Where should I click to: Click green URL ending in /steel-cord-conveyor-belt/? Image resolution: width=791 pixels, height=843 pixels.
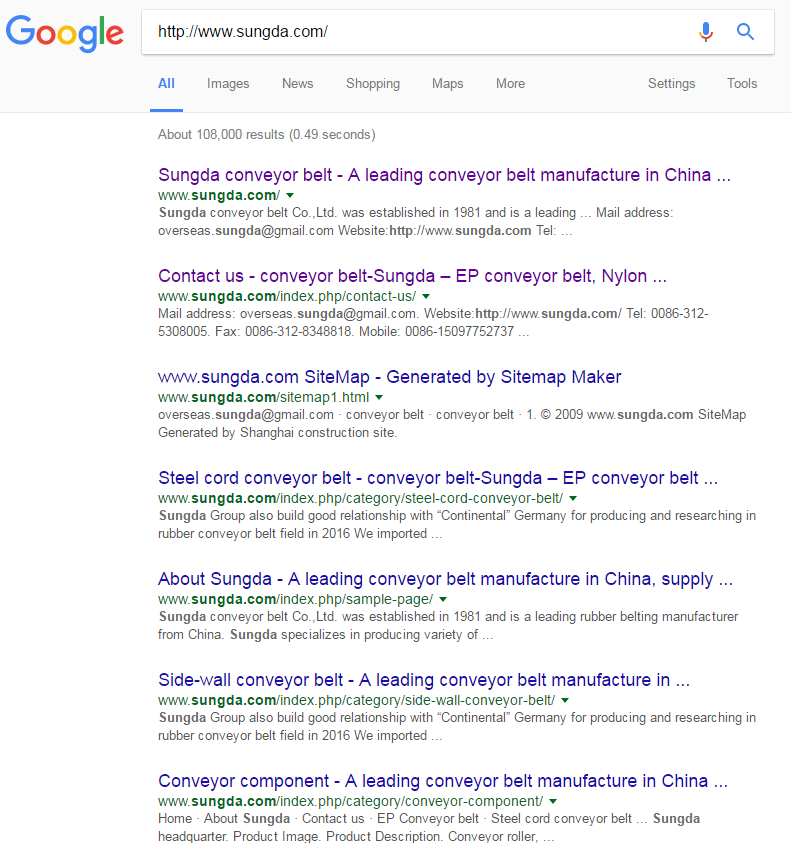[x=361, y=498]
